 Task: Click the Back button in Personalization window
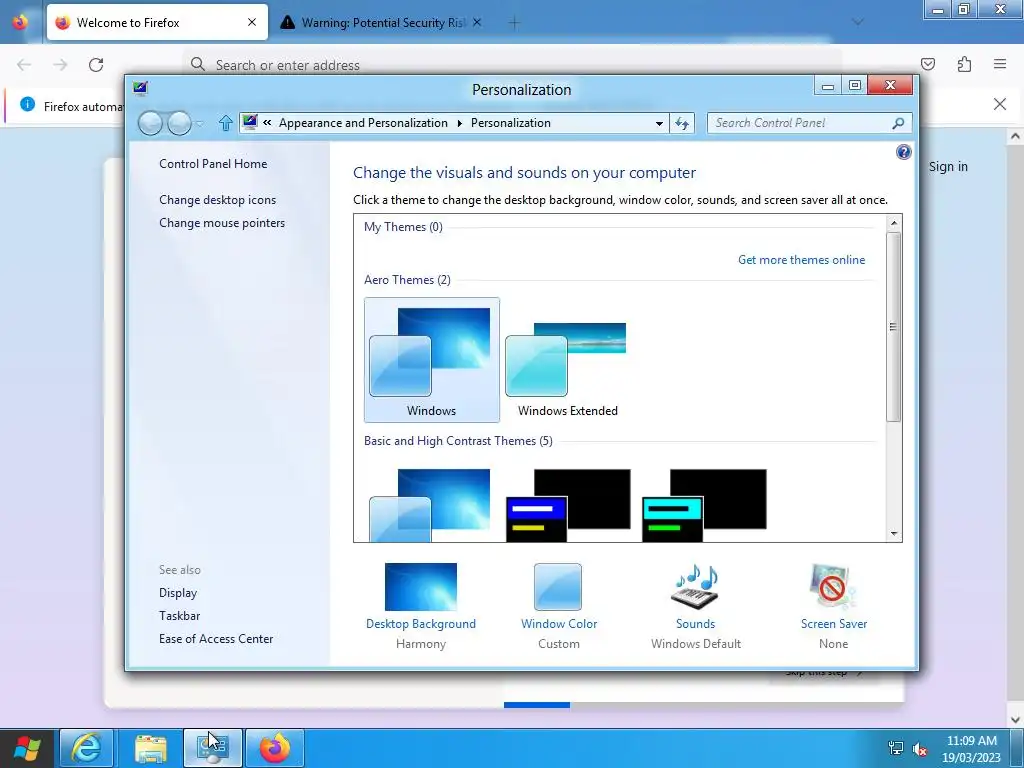[150, 123]
